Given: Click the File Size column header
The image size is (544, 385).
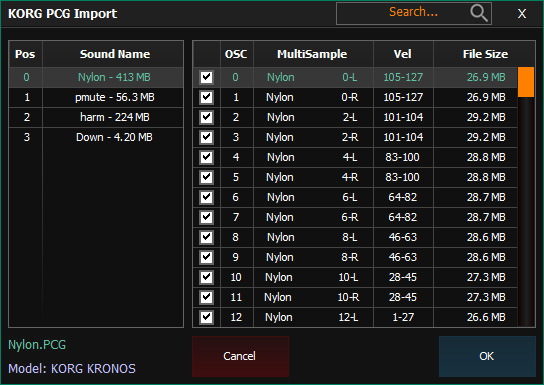Looking at the screenshot, I should click(x=485, y=54).
